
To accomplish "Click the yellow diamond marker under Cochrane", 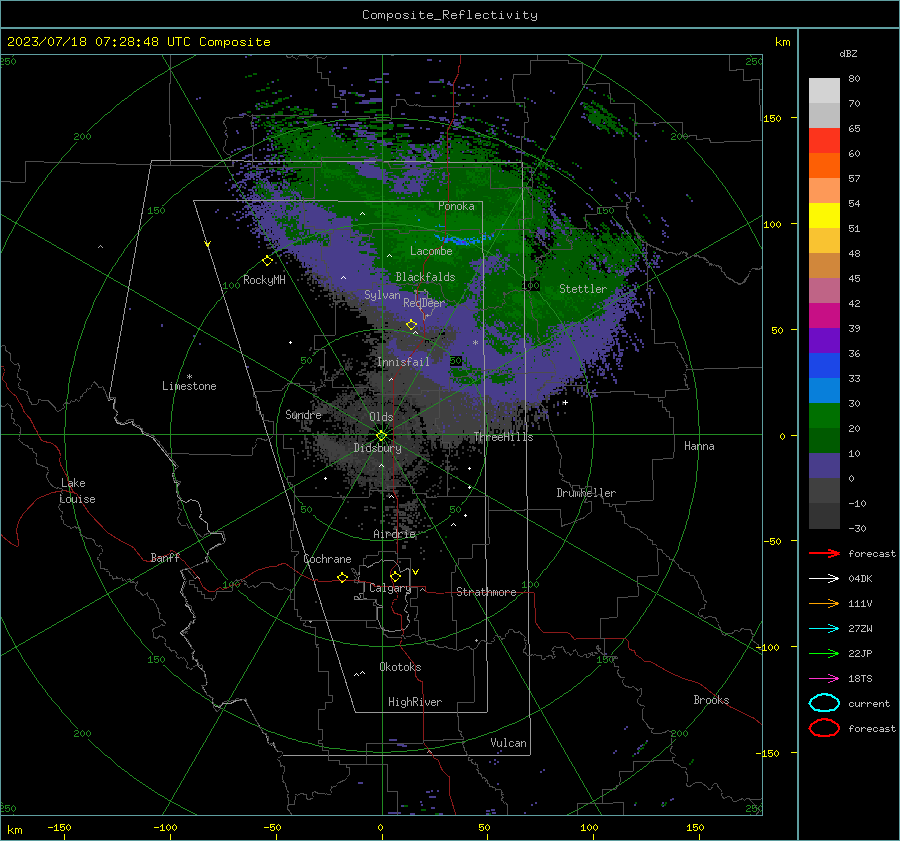I will pyautogui.click(x=342, y=577).
